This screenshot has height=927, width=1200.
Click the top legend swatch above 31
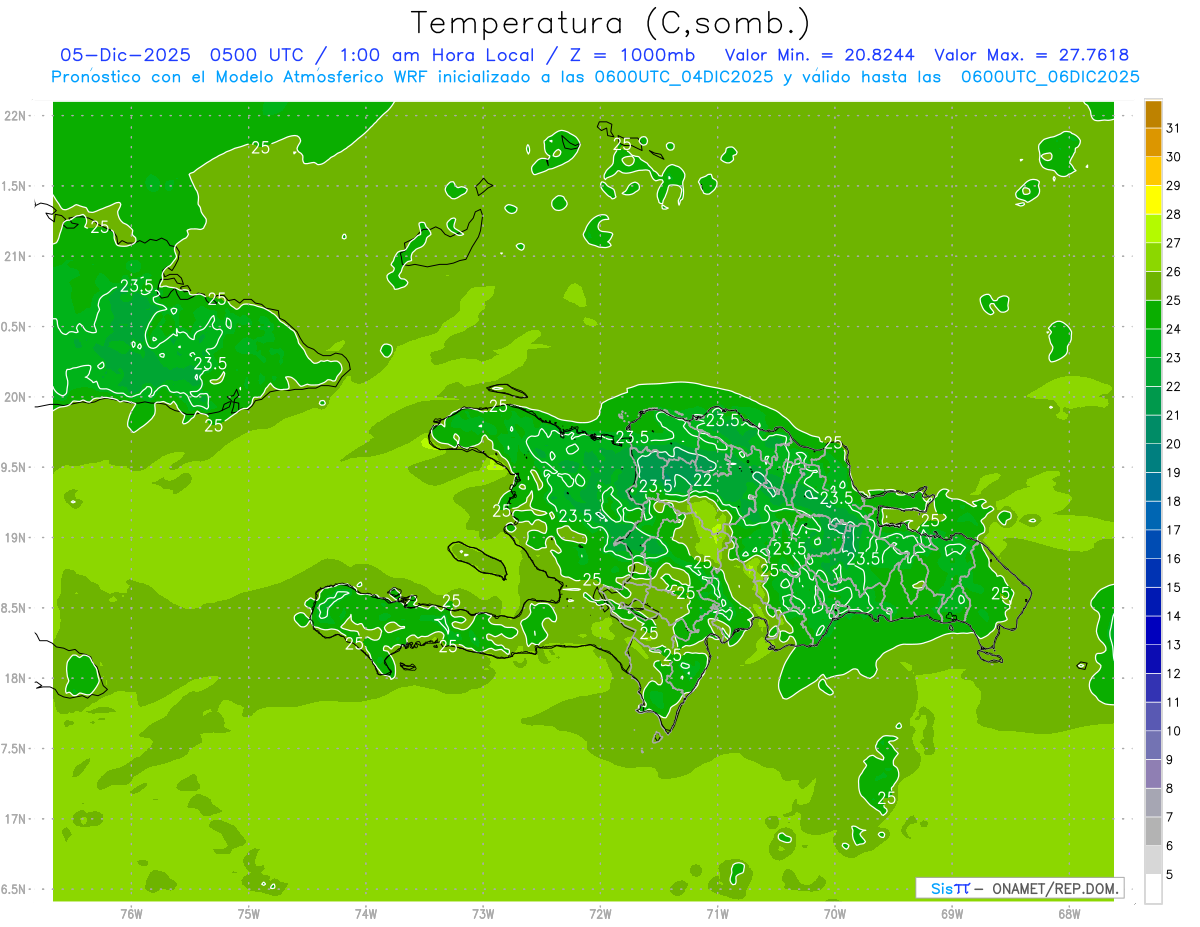1153,114
